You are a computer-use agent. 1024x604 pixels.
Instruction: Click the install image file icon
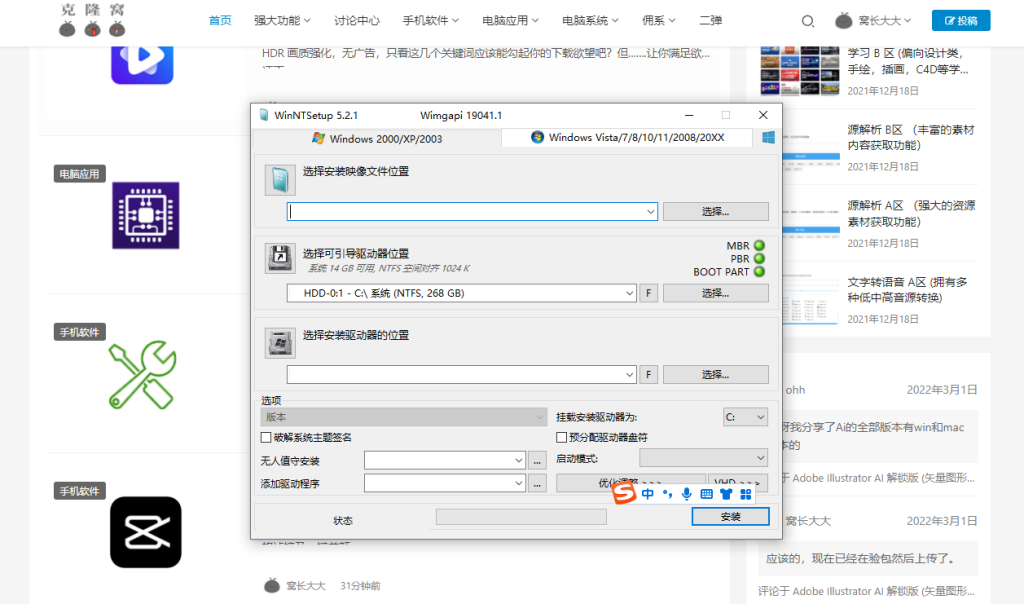click(280, 180)
